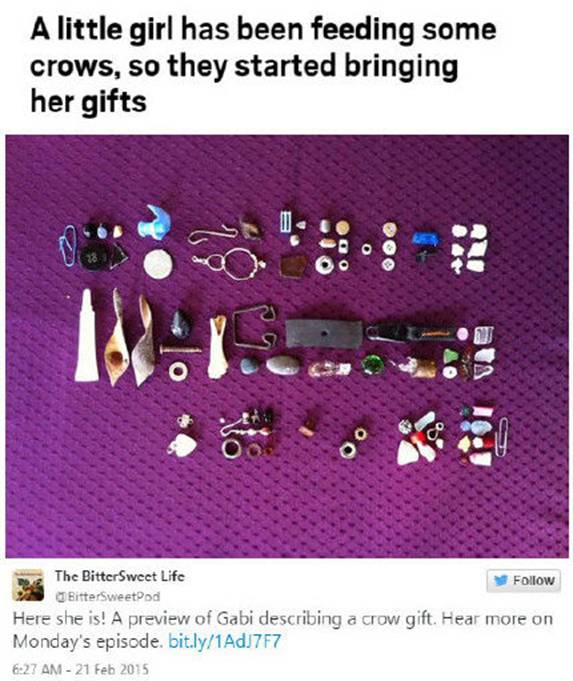Click the Twitter bird icon in Follow
Image resolution: width=573 pixels, height=681 pixels.
(501, 580)
